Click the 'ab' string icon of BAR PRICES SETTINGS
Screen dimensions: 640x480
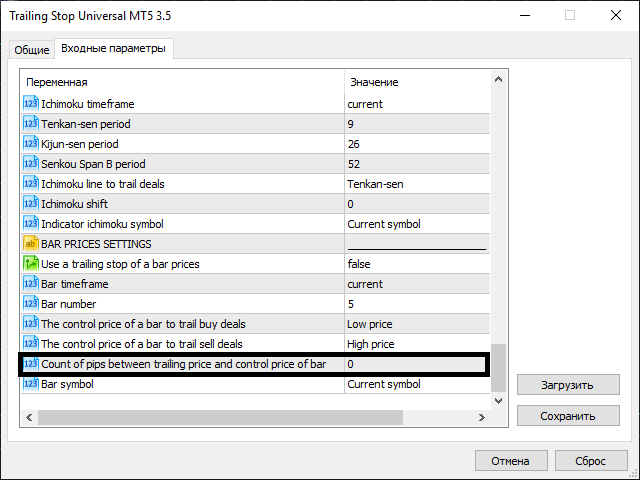point(31,244)
